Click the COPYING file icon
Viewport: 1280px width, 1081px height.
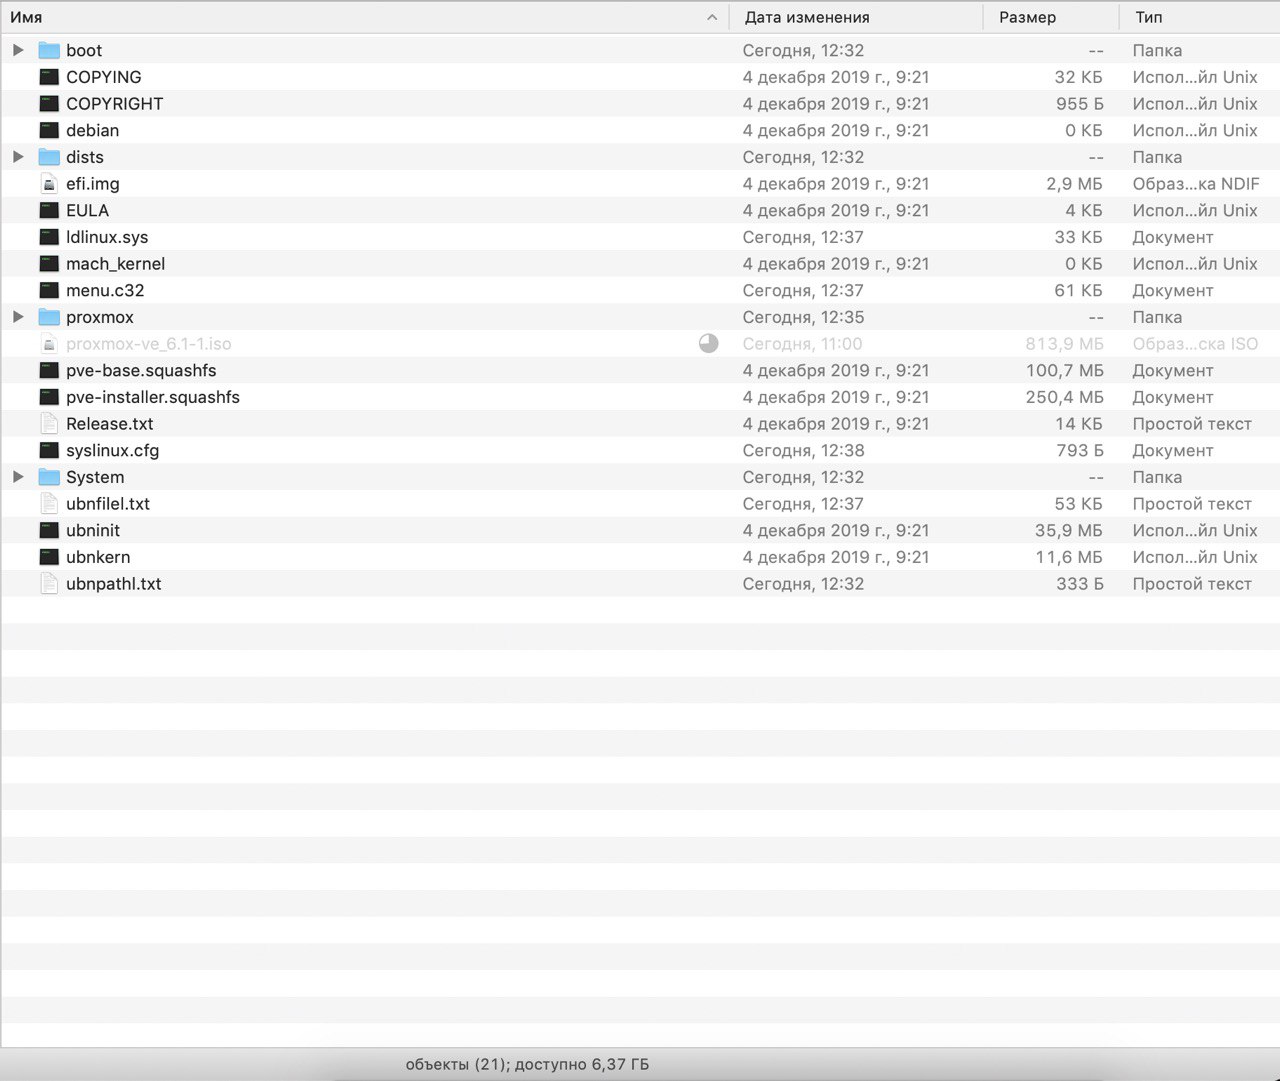49,77
